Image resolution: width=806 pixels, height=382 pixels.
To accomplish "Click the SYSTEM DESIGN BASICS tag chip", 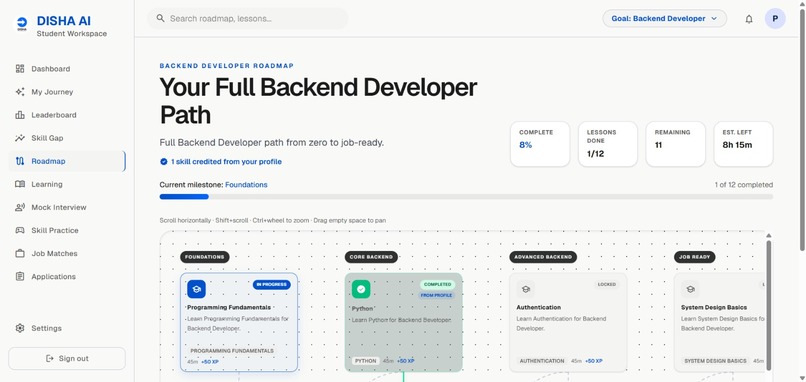I will (715, 361).
